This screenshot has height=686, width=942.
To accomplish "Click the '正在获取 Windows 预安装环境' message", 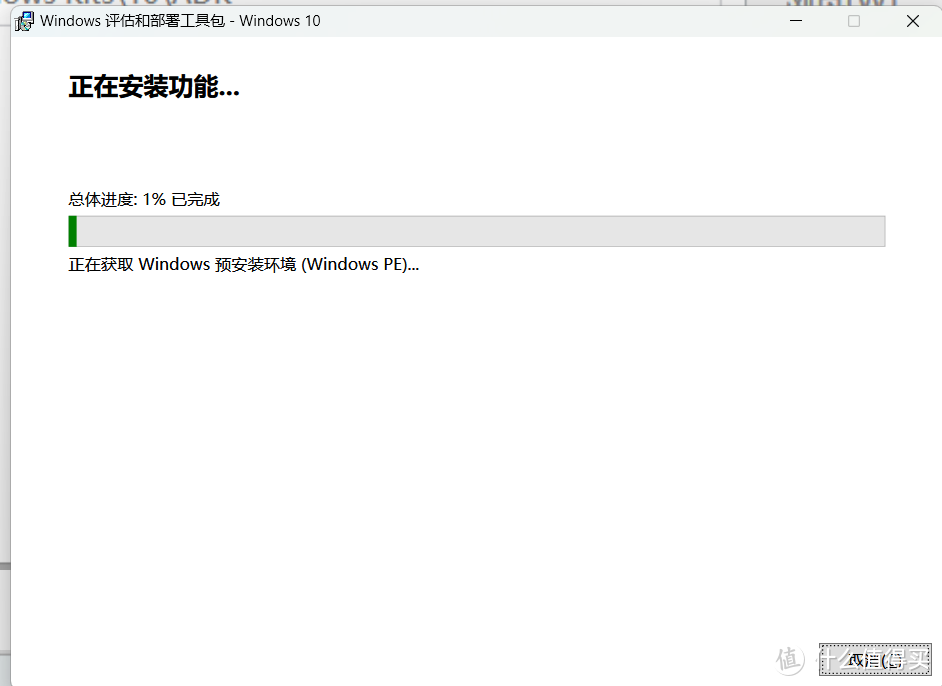I will point(243,264).
